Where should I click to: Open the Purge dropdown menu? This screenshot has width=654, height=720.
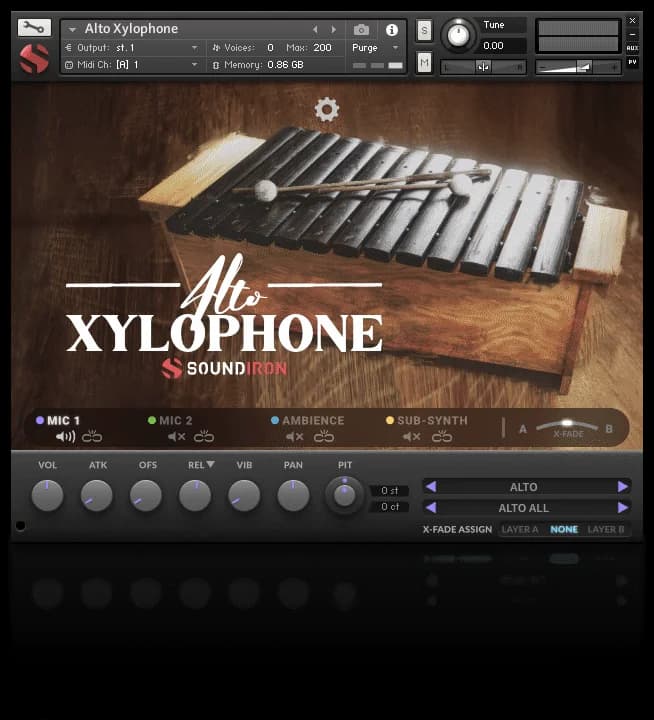pos(375,48)
